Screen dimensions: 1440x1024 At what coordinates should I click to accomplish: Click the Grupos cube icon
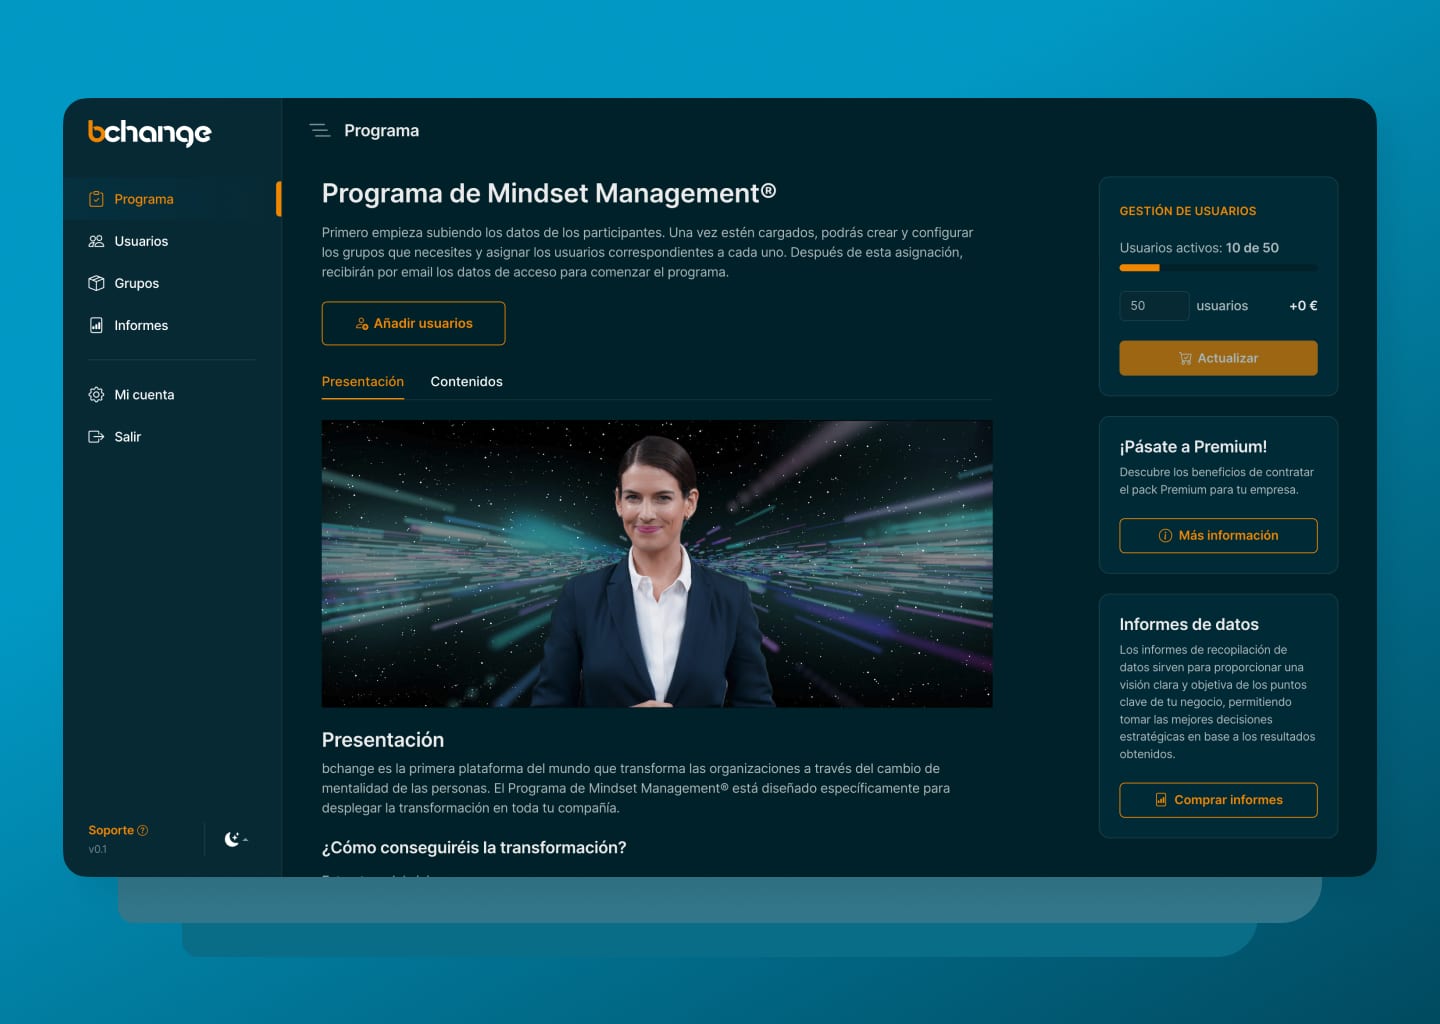[x=96, y=283]
